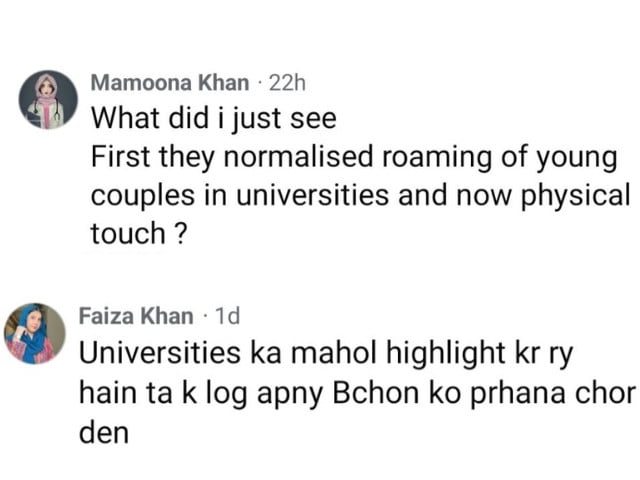Visit Mamoona Khan's profile via her name

point(170,83)
